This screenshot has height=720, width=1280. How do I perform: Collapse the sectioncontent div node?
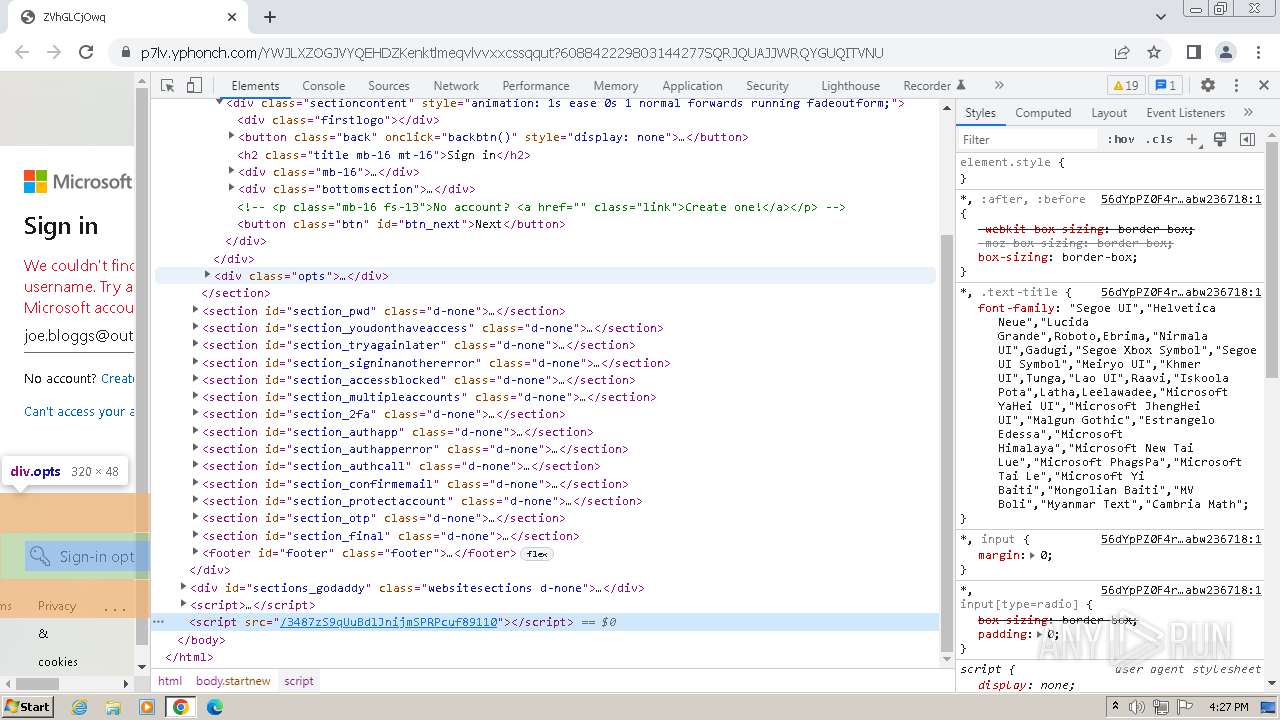tap(220, 103)
